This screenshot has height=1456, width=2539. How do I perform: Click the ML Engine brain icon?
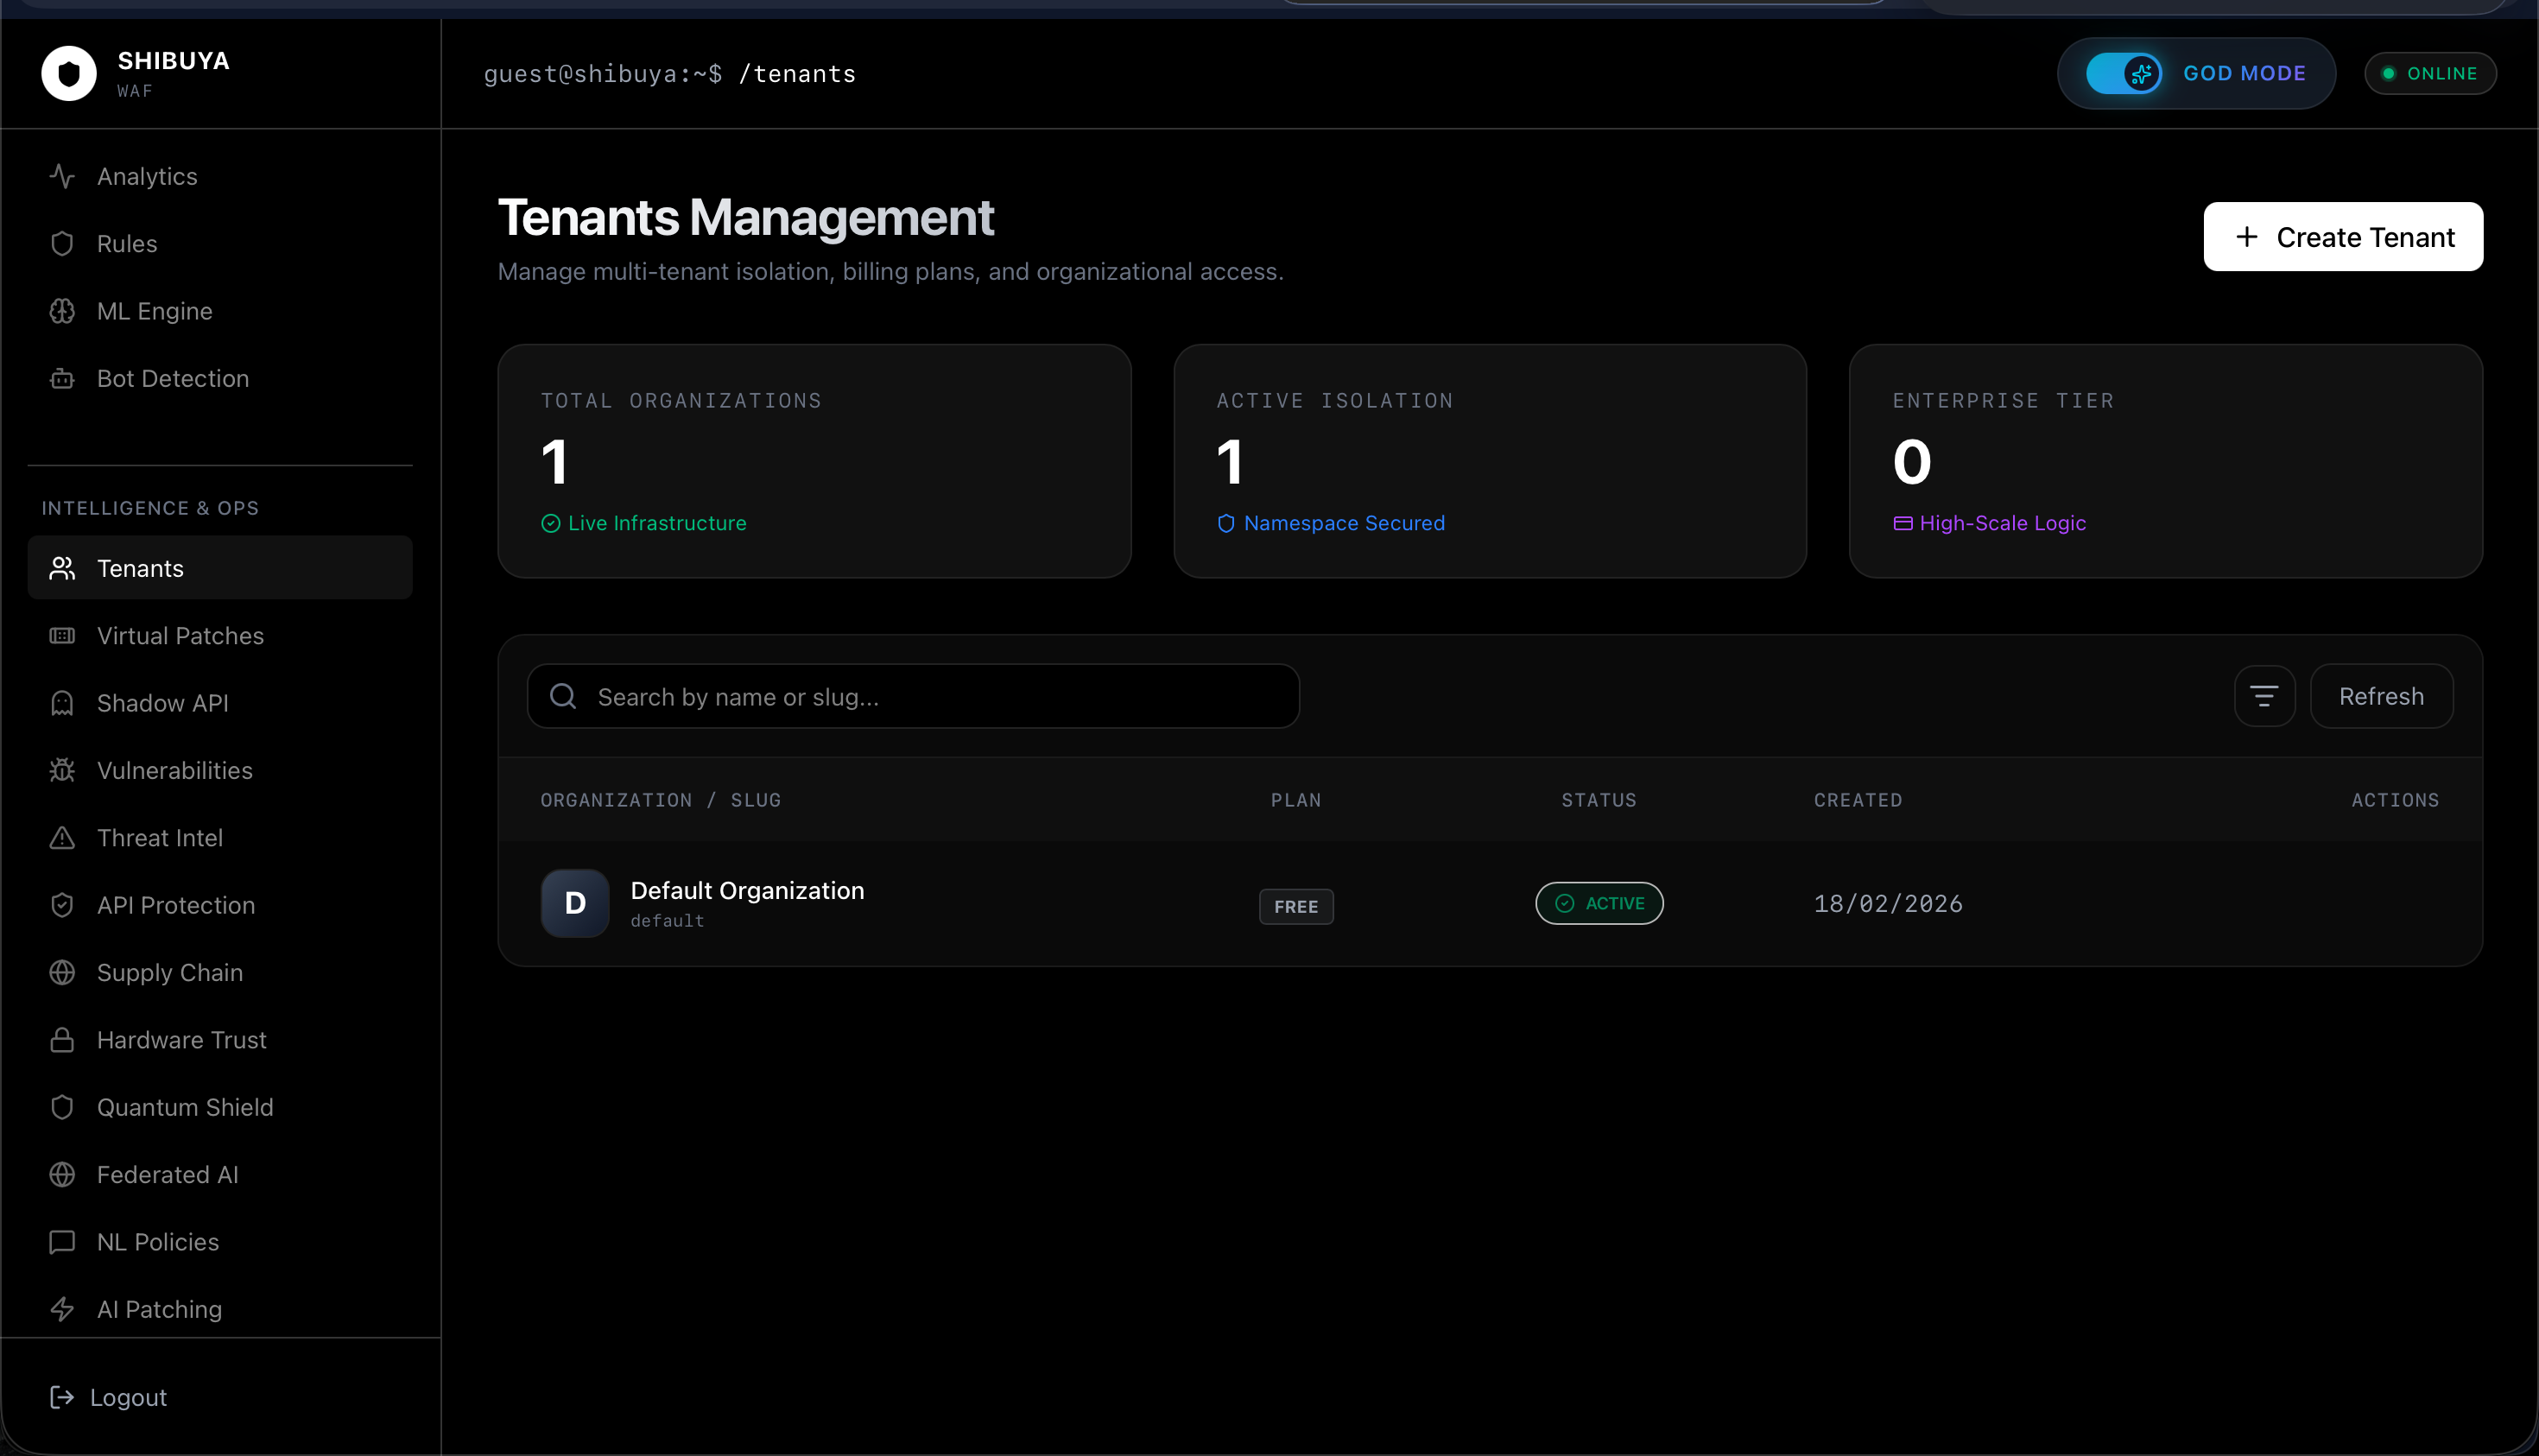(x=62, y=311)
